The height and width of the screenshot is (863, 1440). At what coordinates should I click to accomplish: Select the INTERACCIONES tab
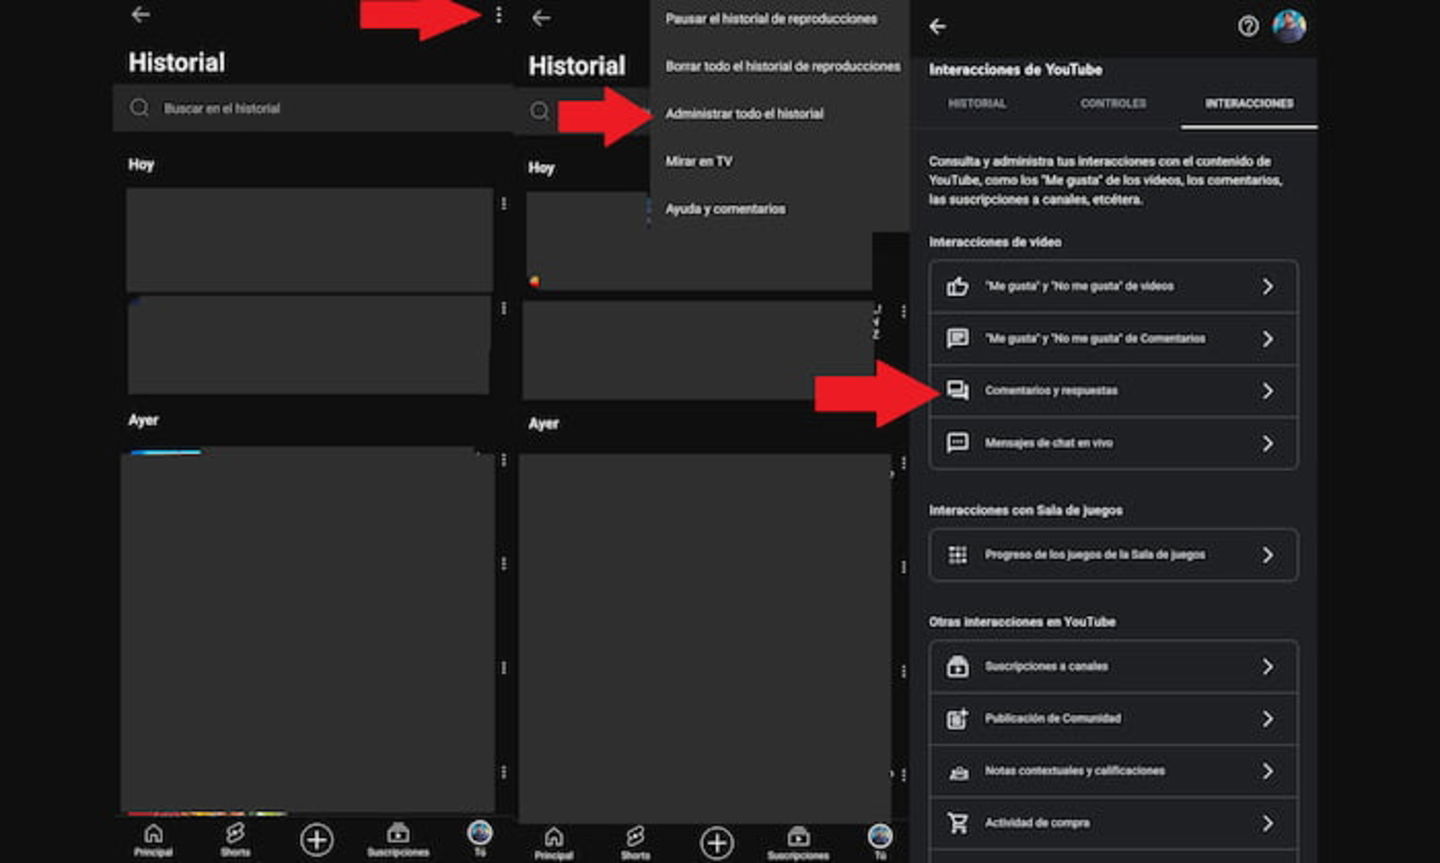pos(1249,103)
